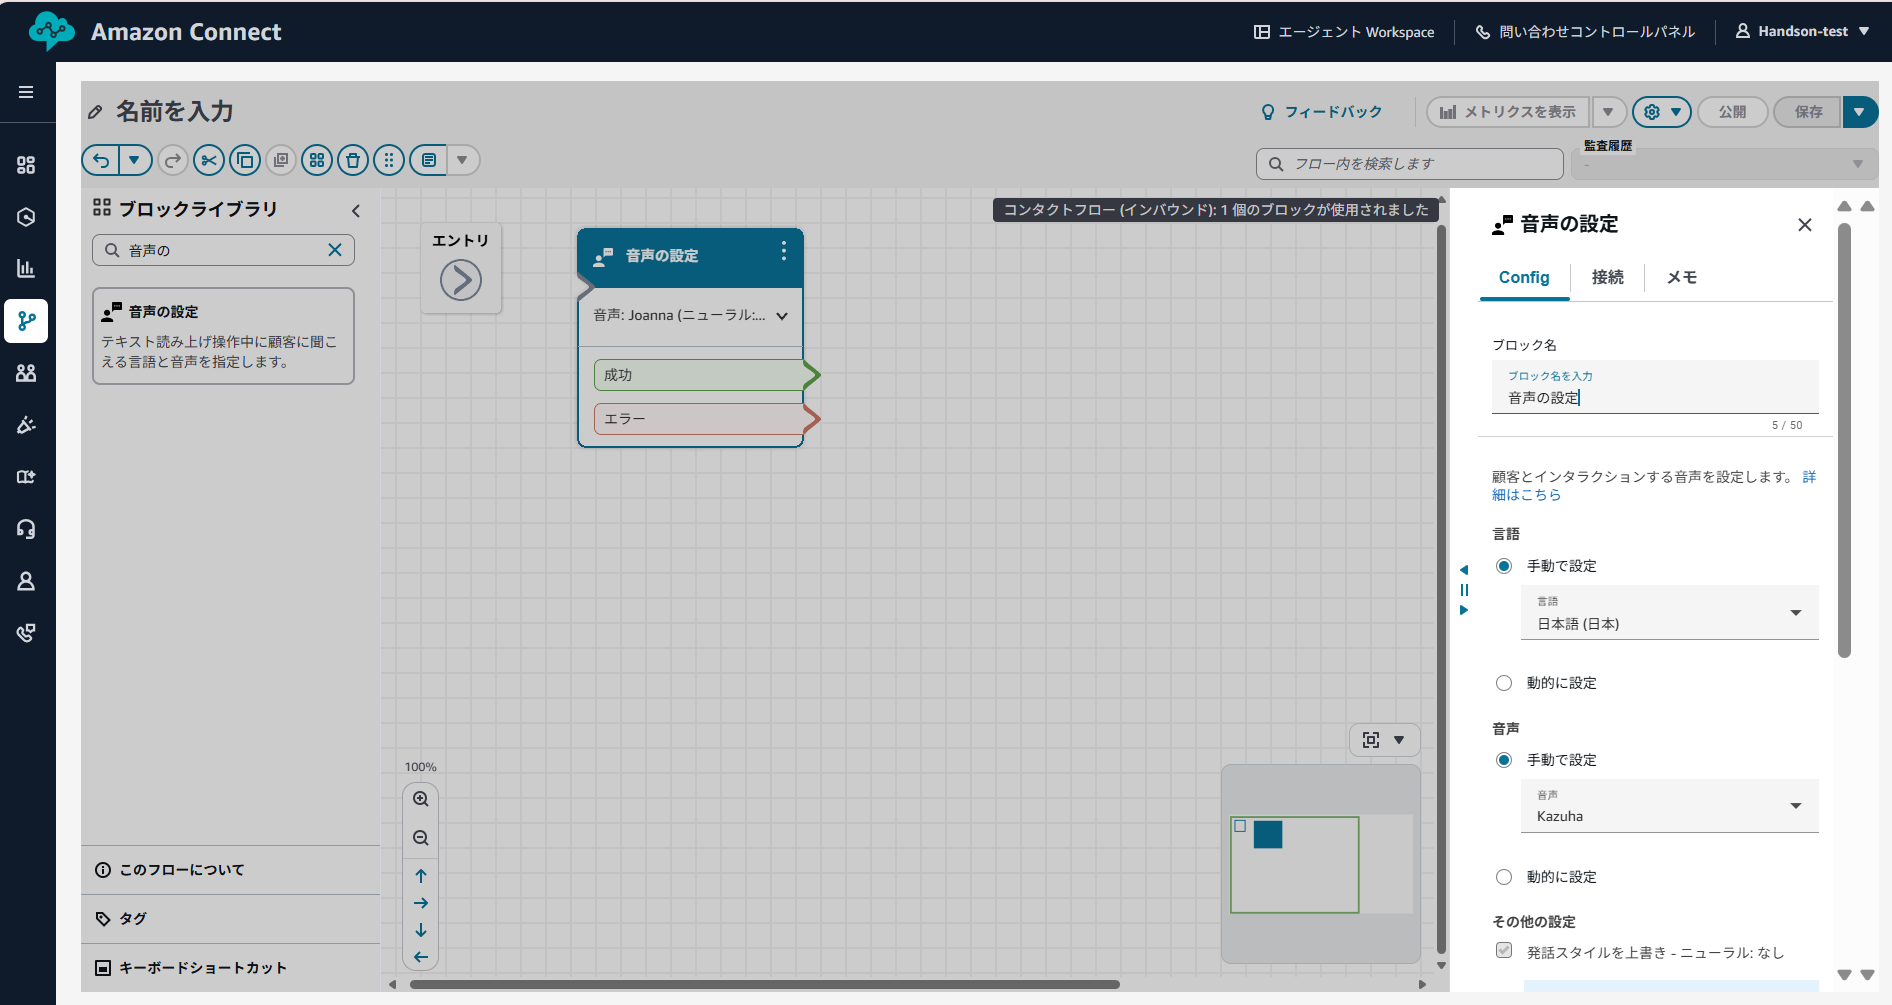
Task: Click the pencil edit flow name icon
Action: [96, 112]
